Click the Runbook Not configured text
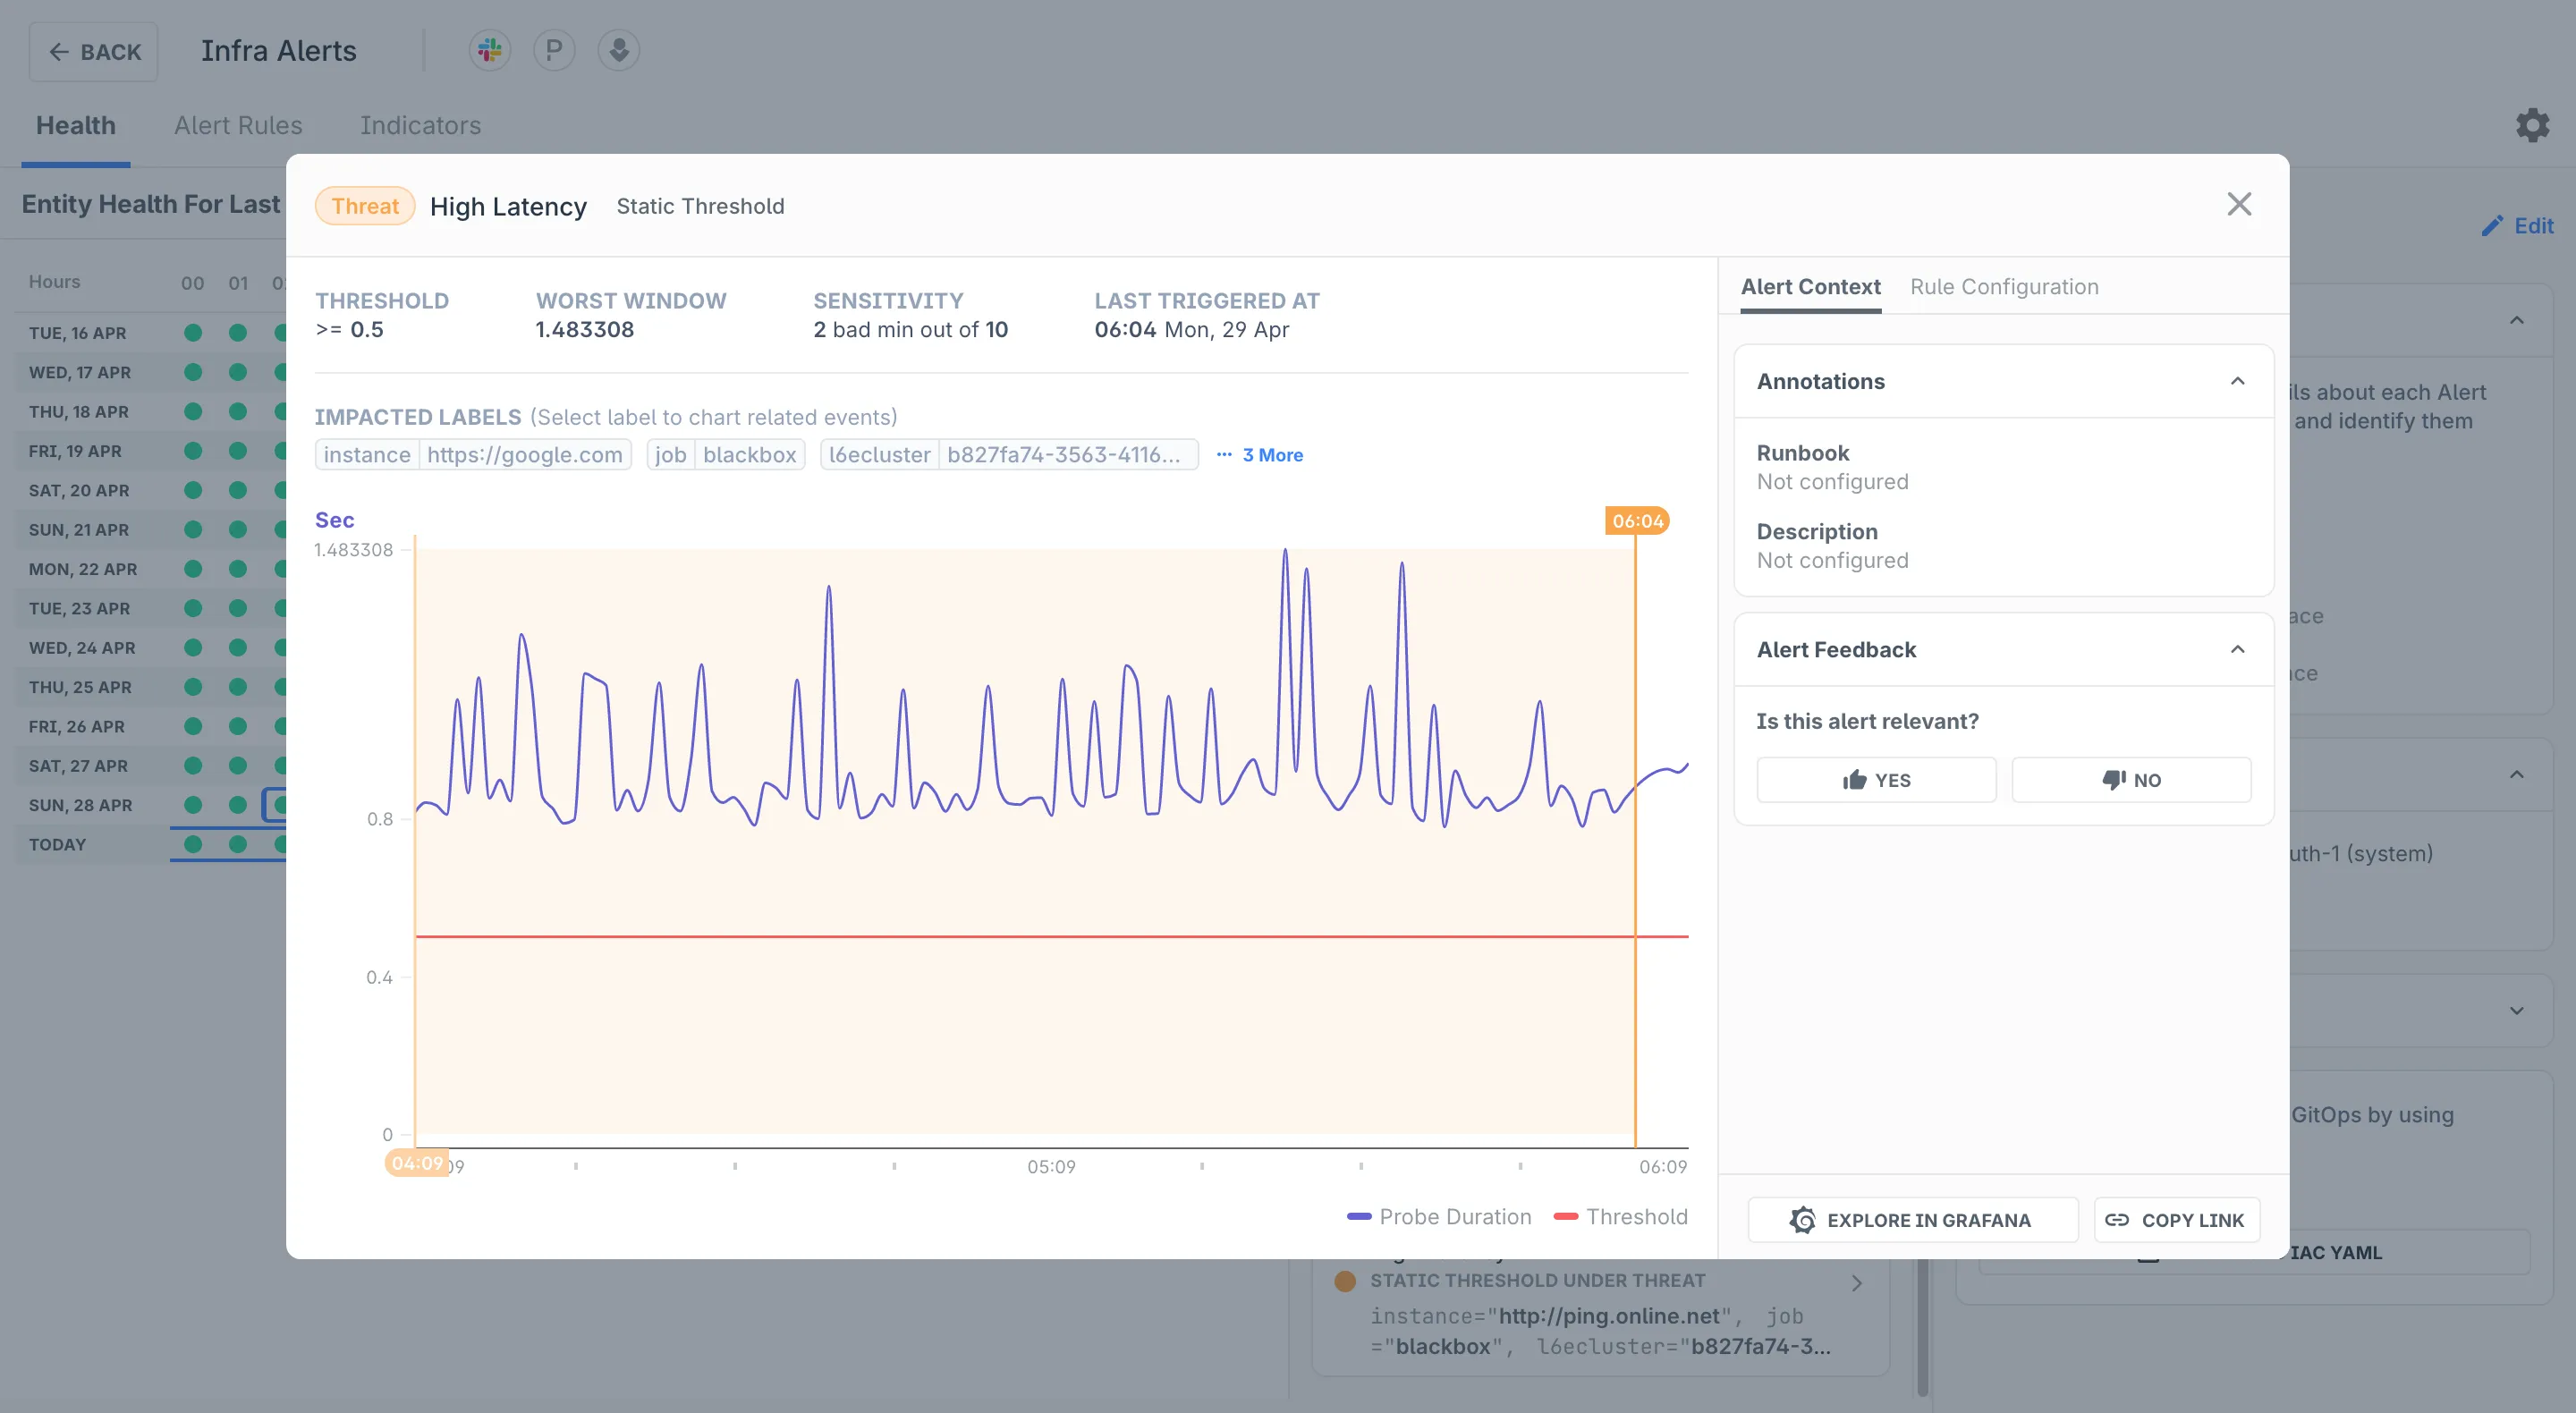 pos(1832,482)
